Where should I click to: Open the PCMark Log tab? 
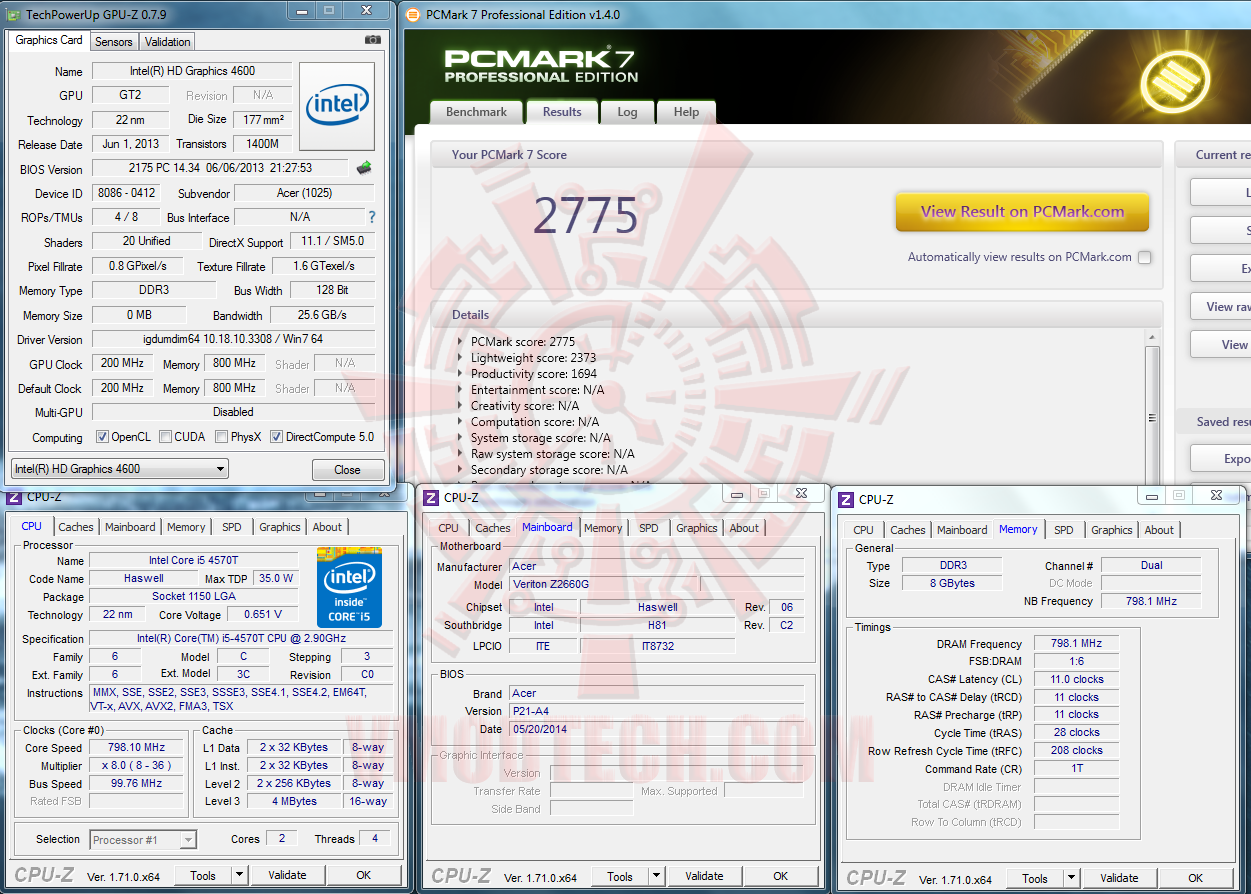[x=627, y=112]
